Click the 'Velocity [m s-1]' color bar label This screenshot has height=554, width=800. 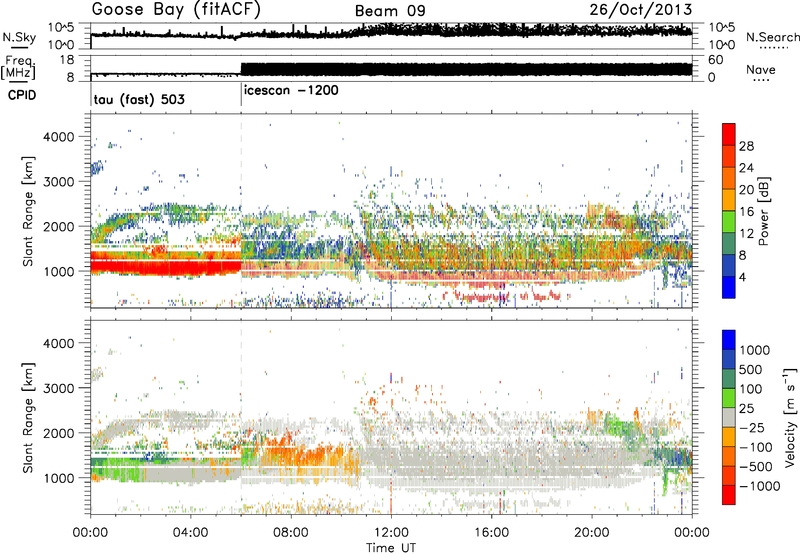790,417
